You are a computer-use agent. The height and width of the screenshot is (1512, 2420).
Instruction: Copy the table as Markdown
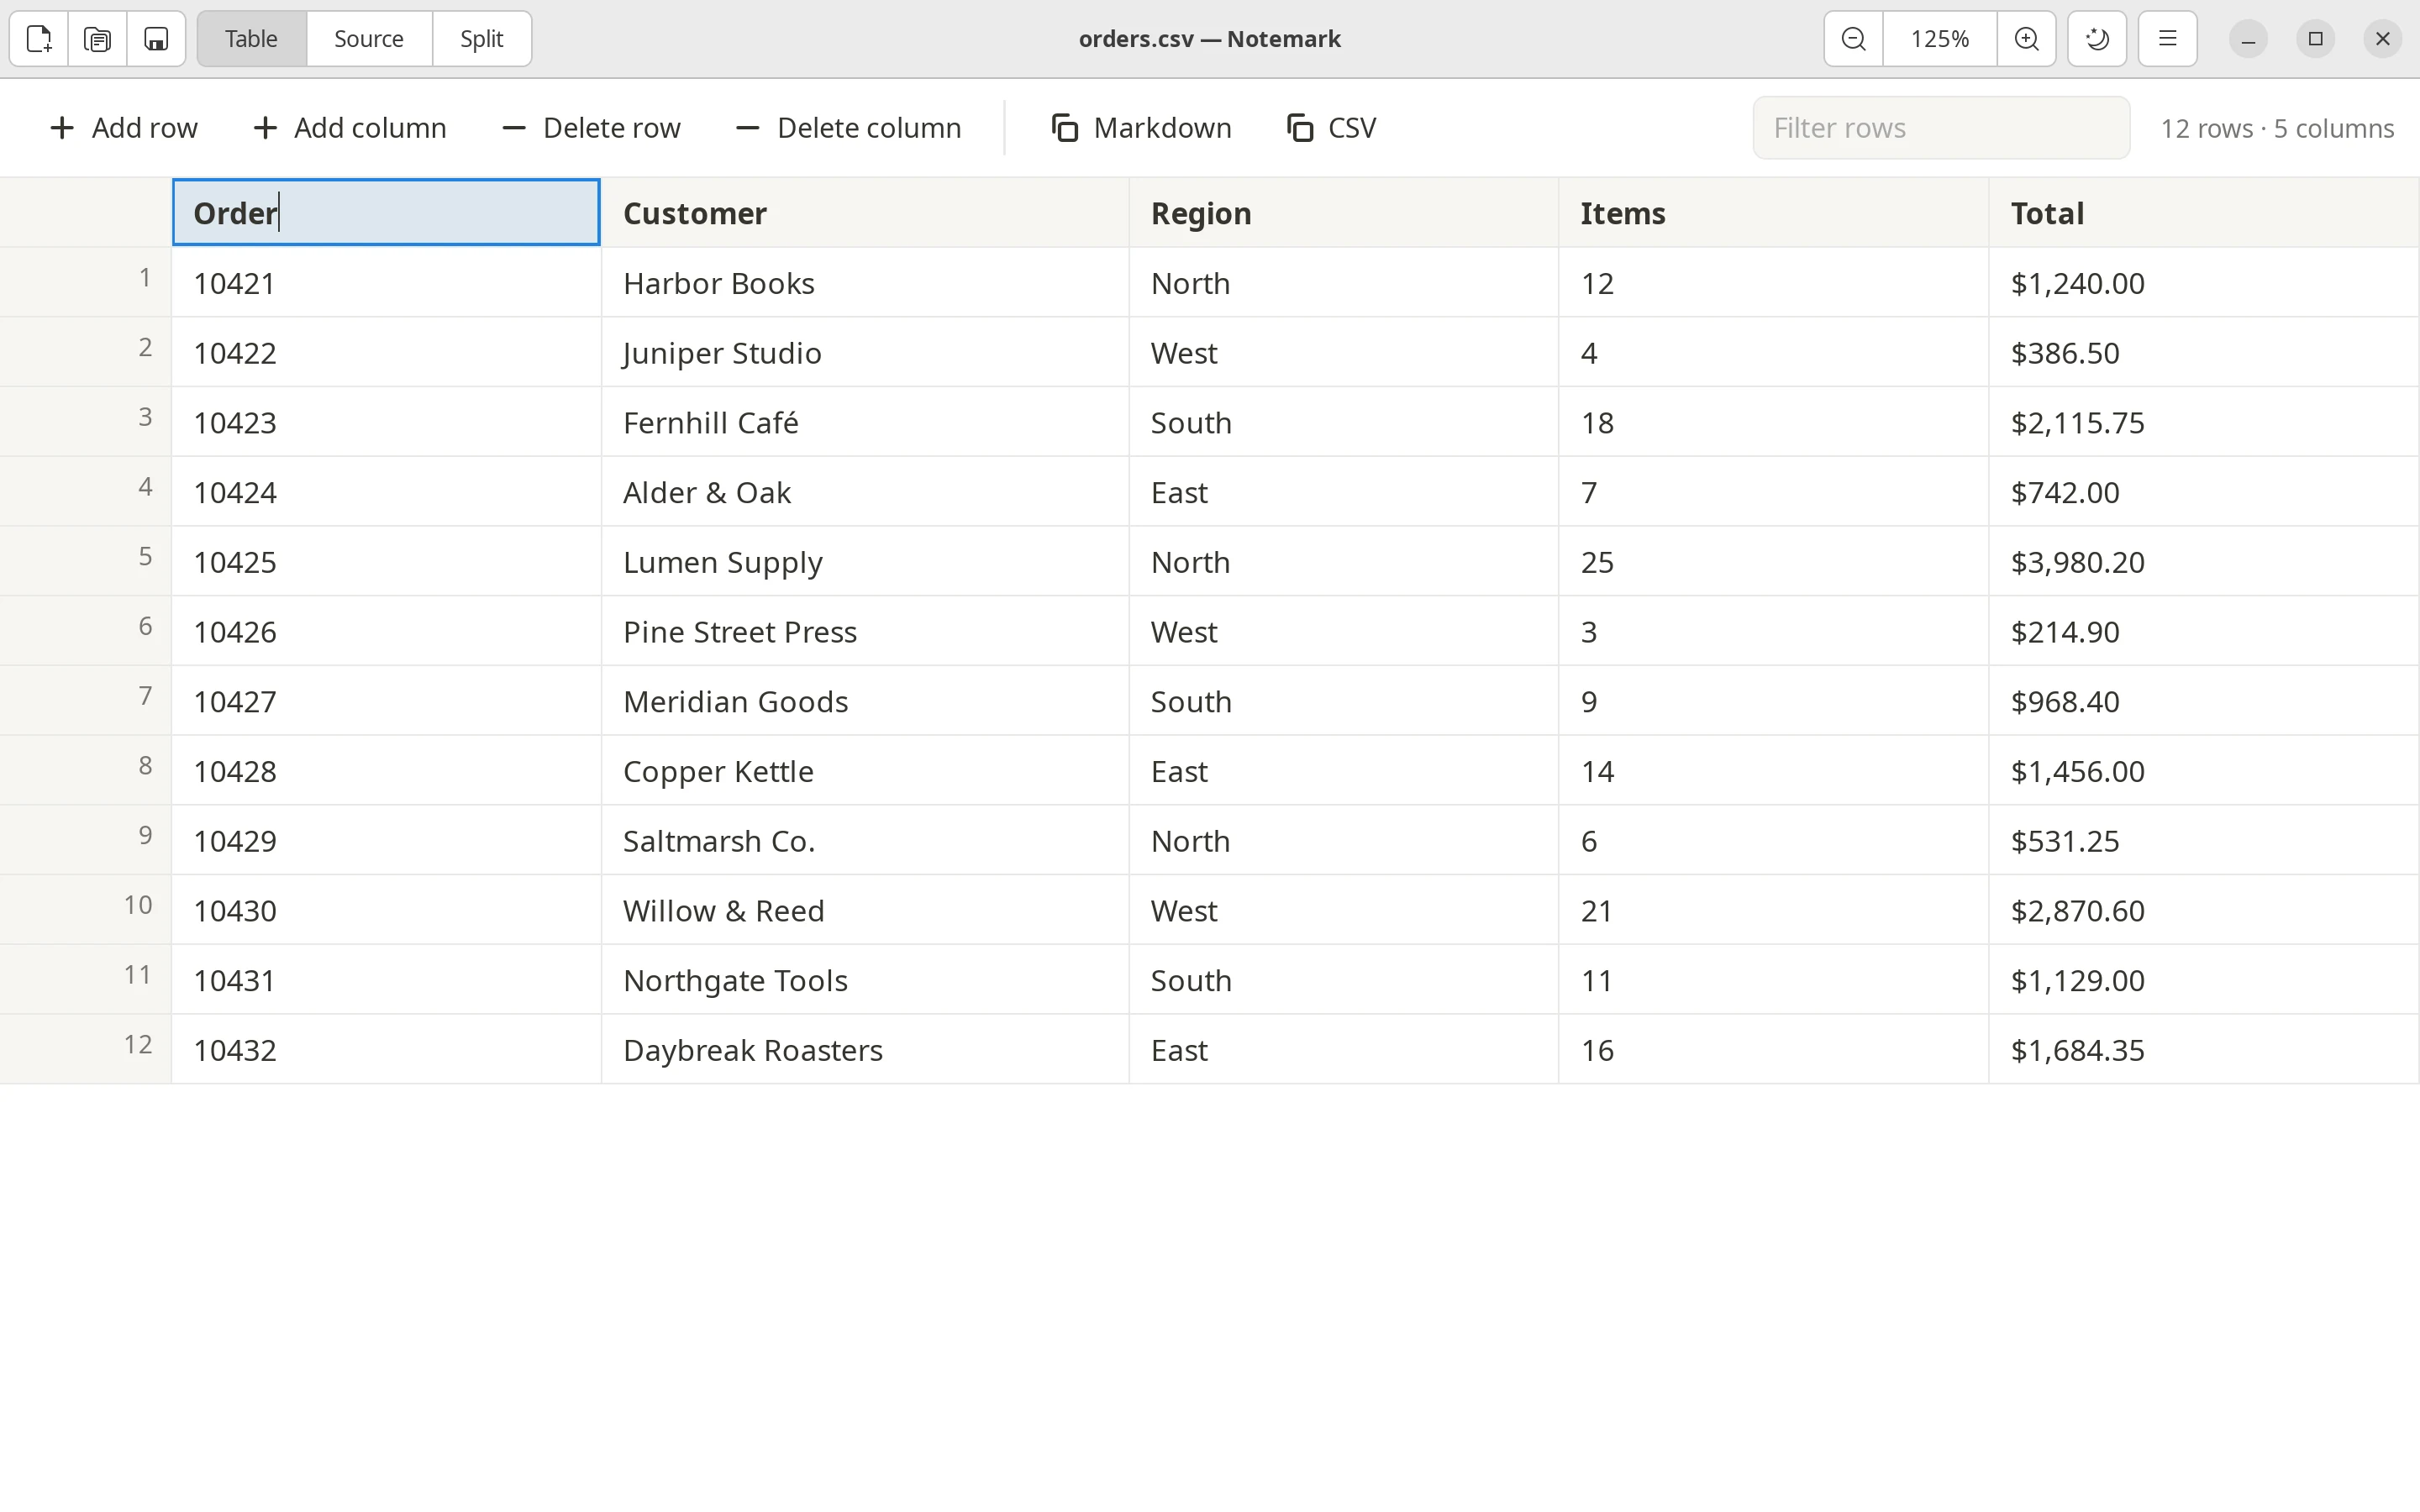click(1141, 128)
